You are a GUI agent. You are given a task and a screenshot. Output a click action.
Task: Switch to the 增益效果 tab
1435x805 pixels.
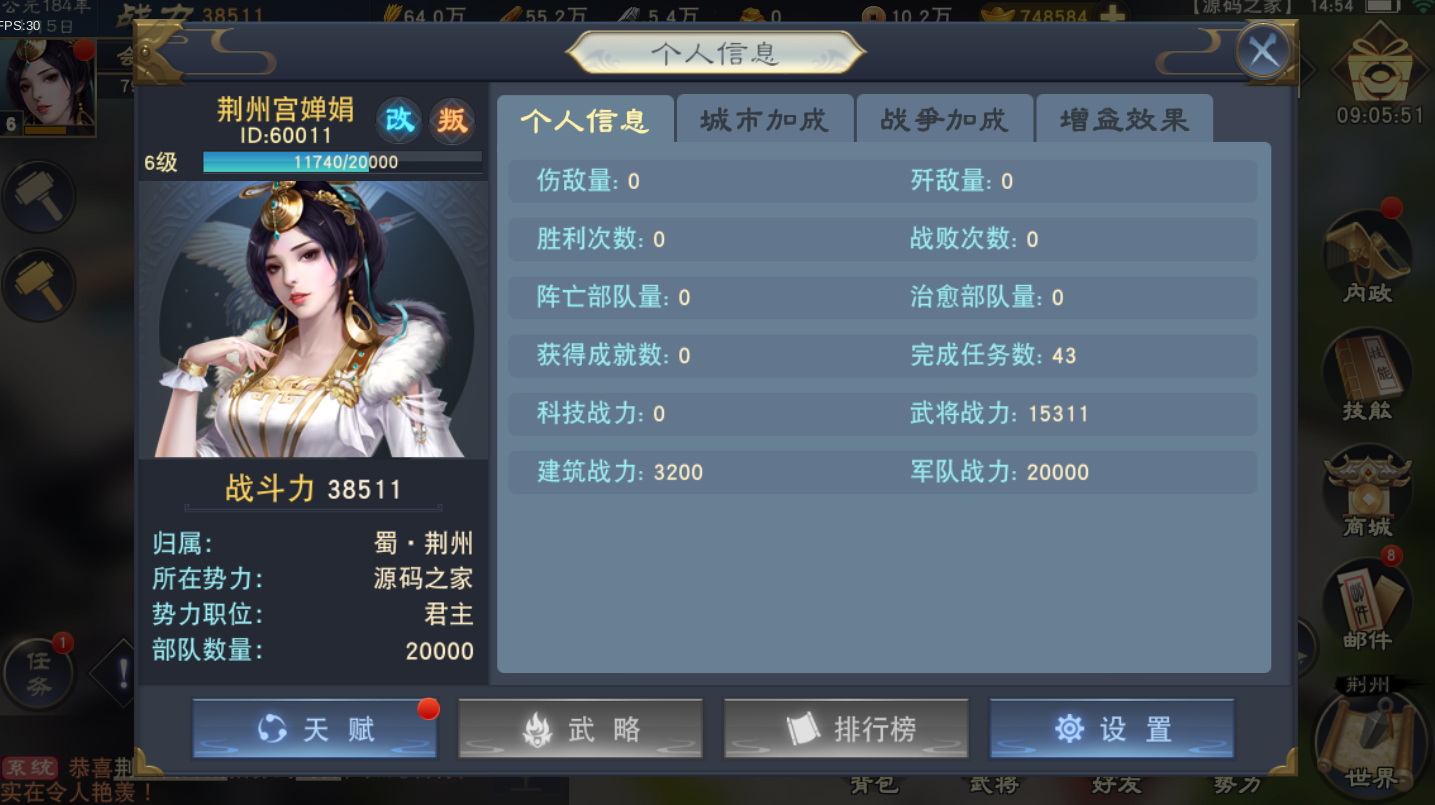coord(1124,120)
